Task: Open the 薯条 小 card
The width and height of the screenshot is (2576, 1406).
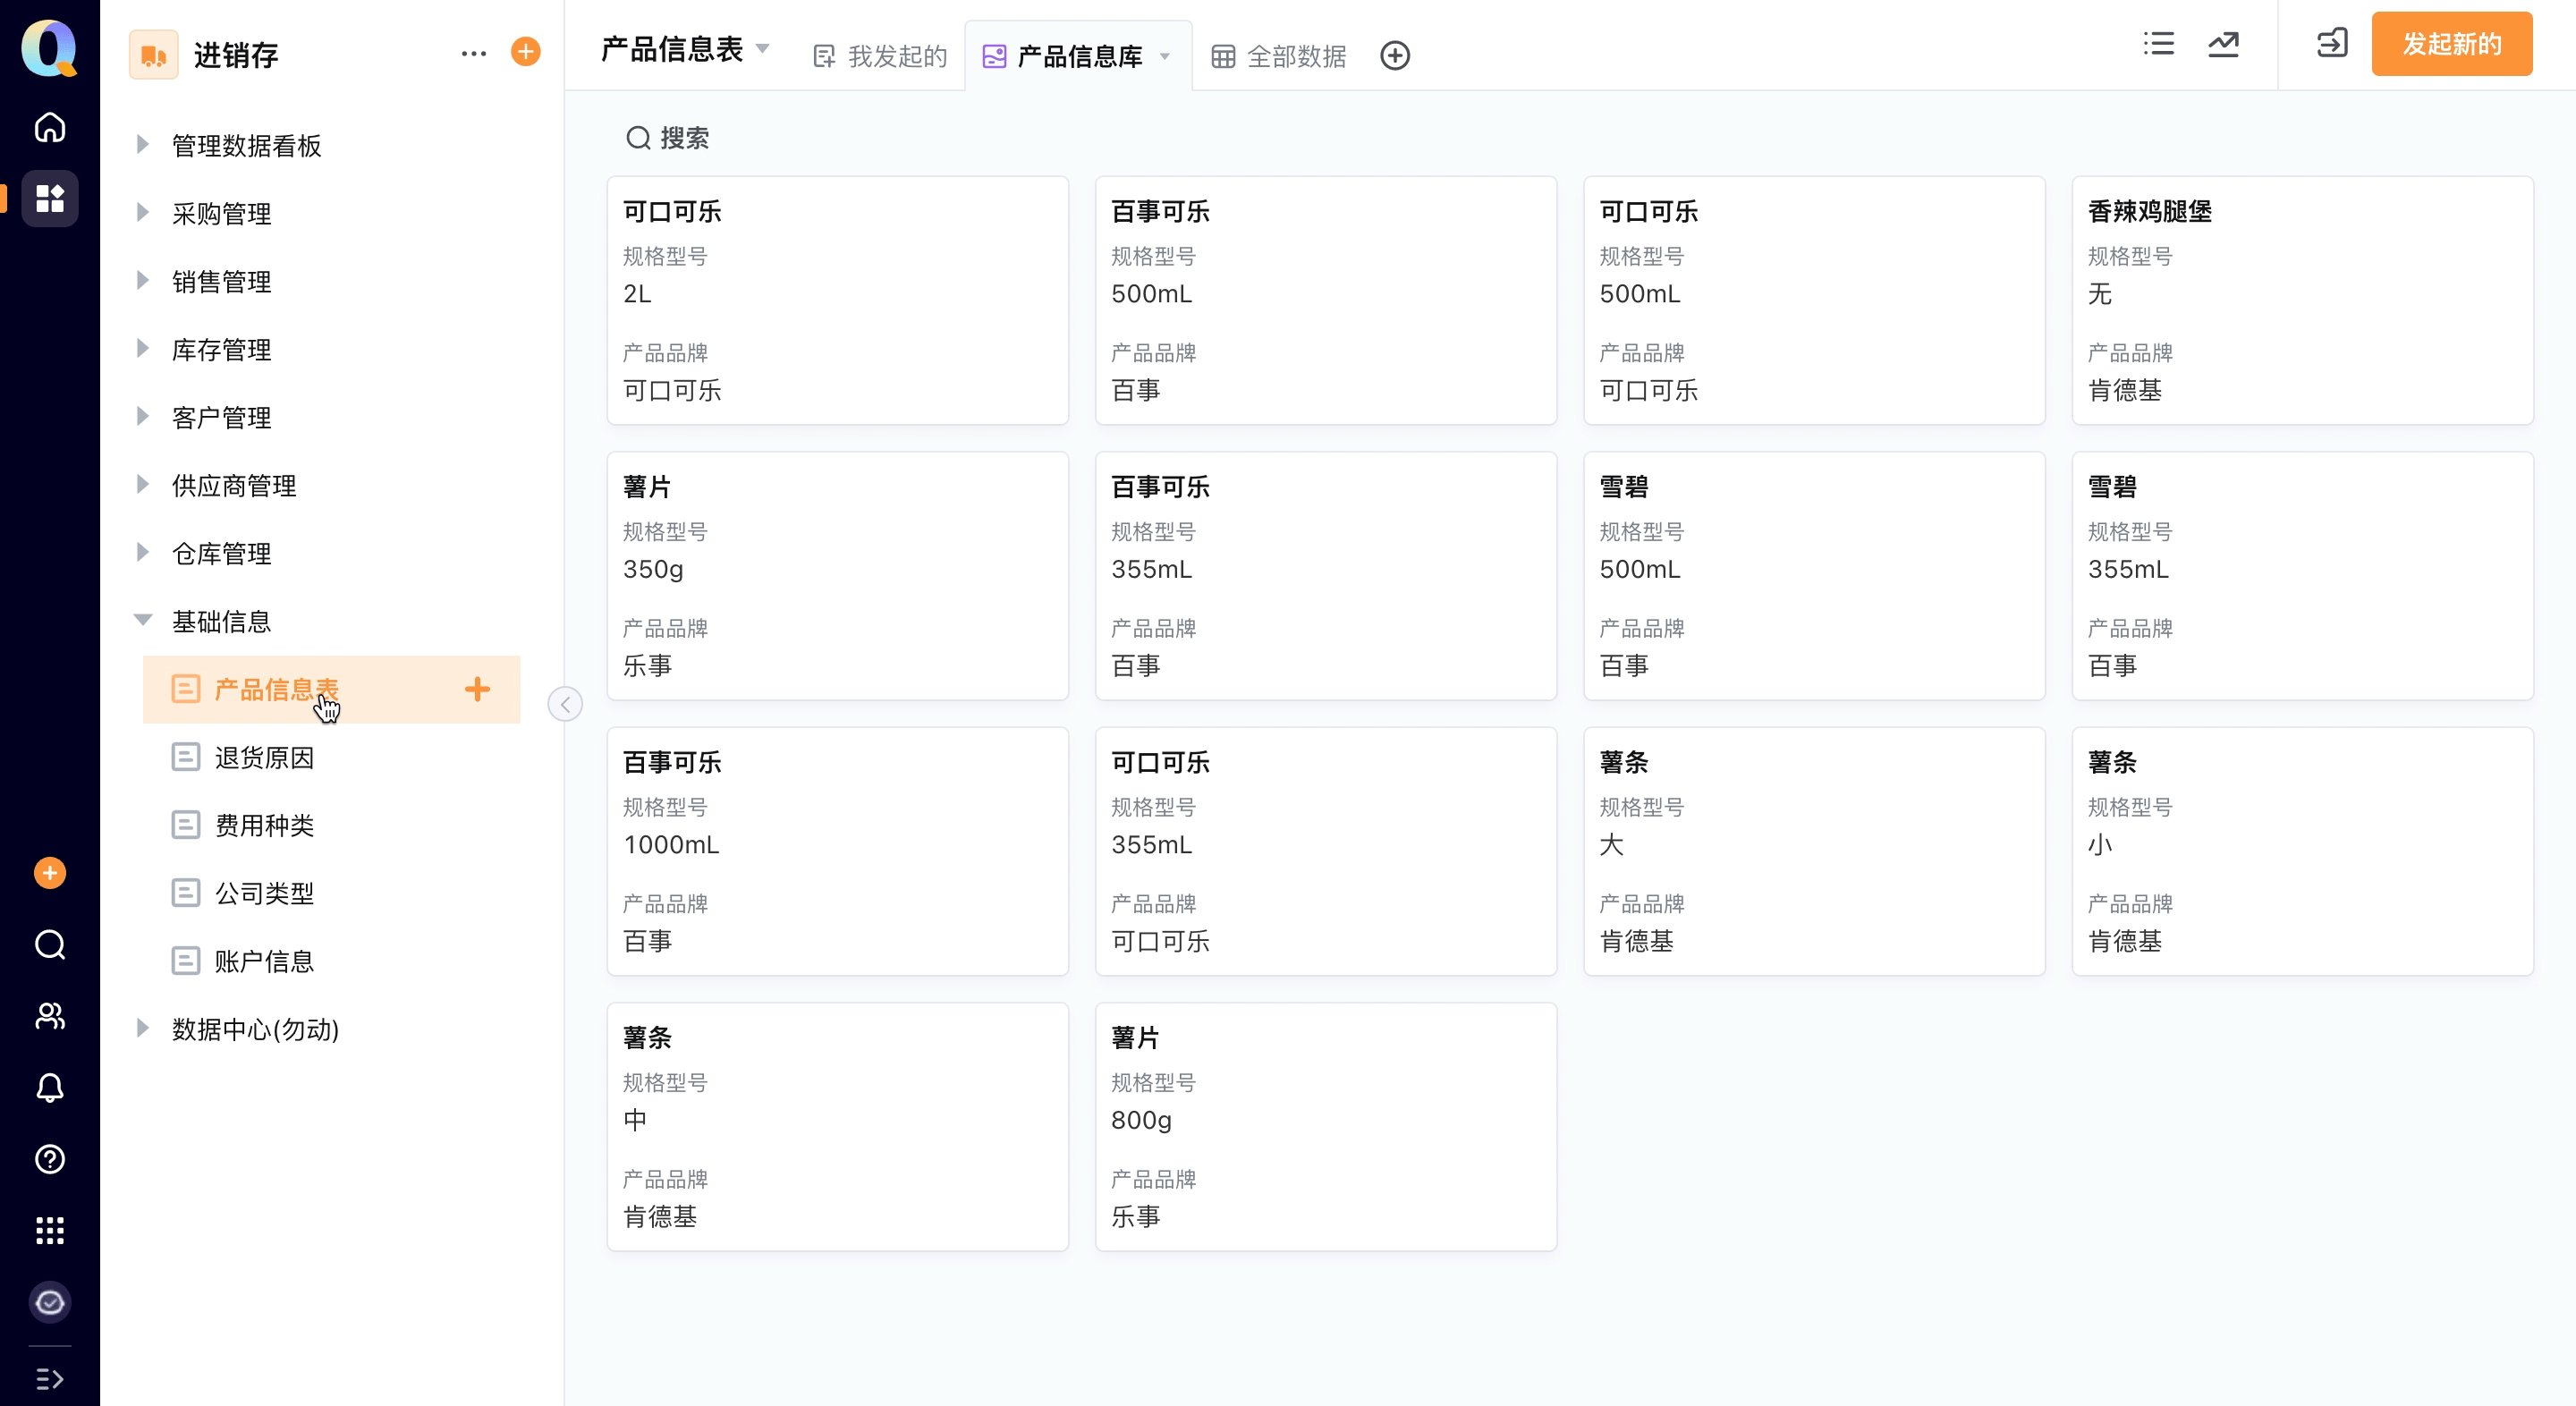Action: pyautogui.click(x=2302, y=851)
